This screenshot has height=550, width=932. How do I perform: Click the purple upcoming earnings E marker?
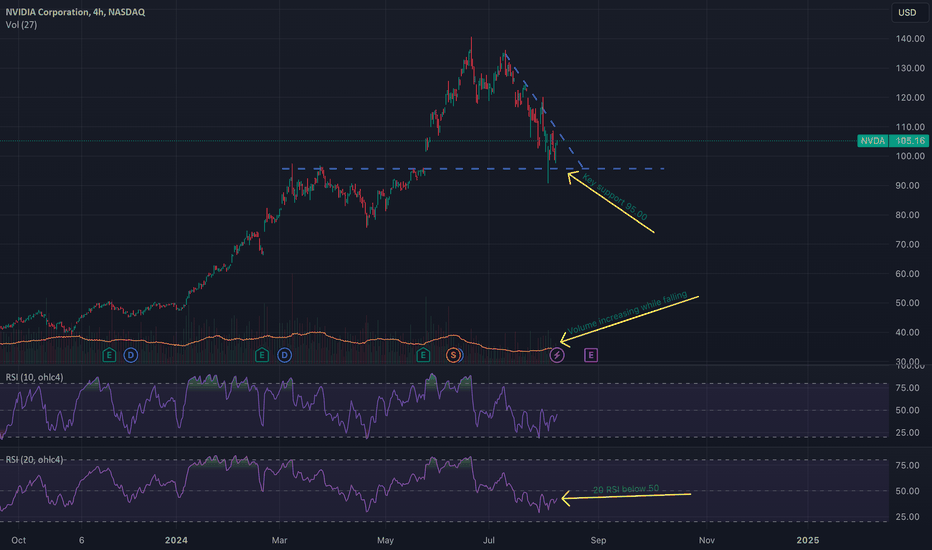coord(591,356)
